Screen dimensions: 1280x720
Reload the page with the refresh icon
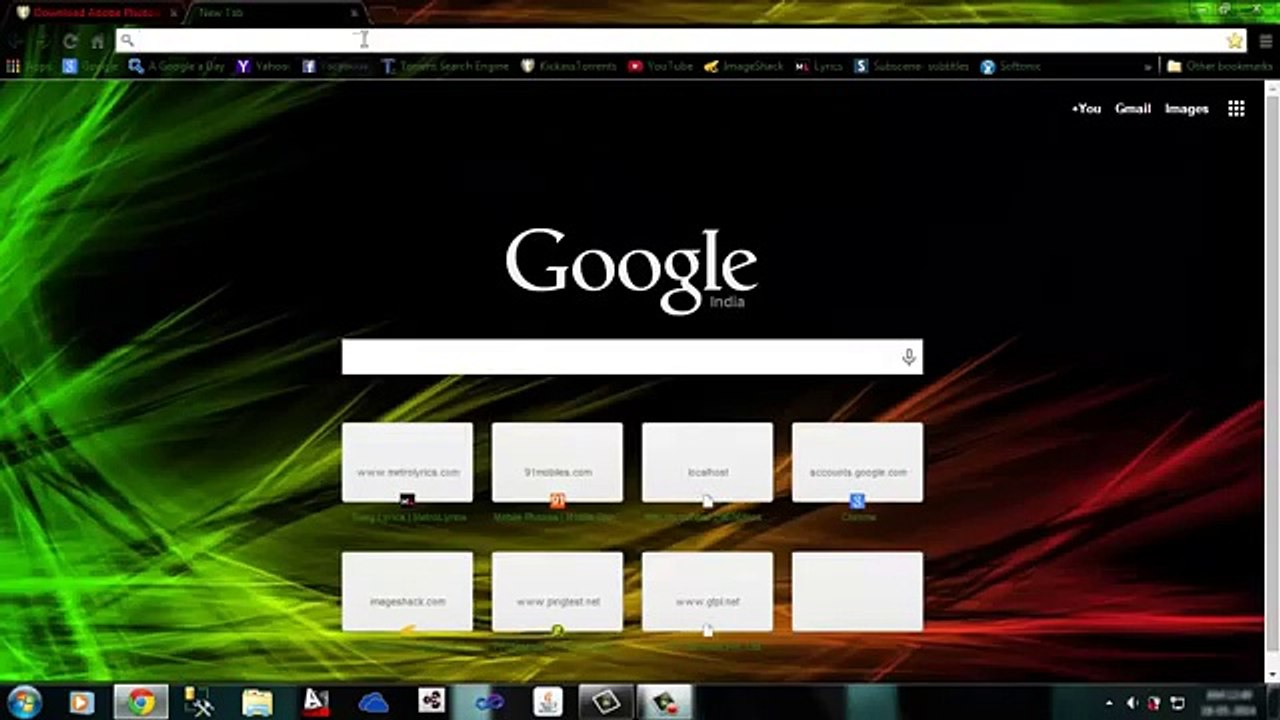[x=70, y=41]
